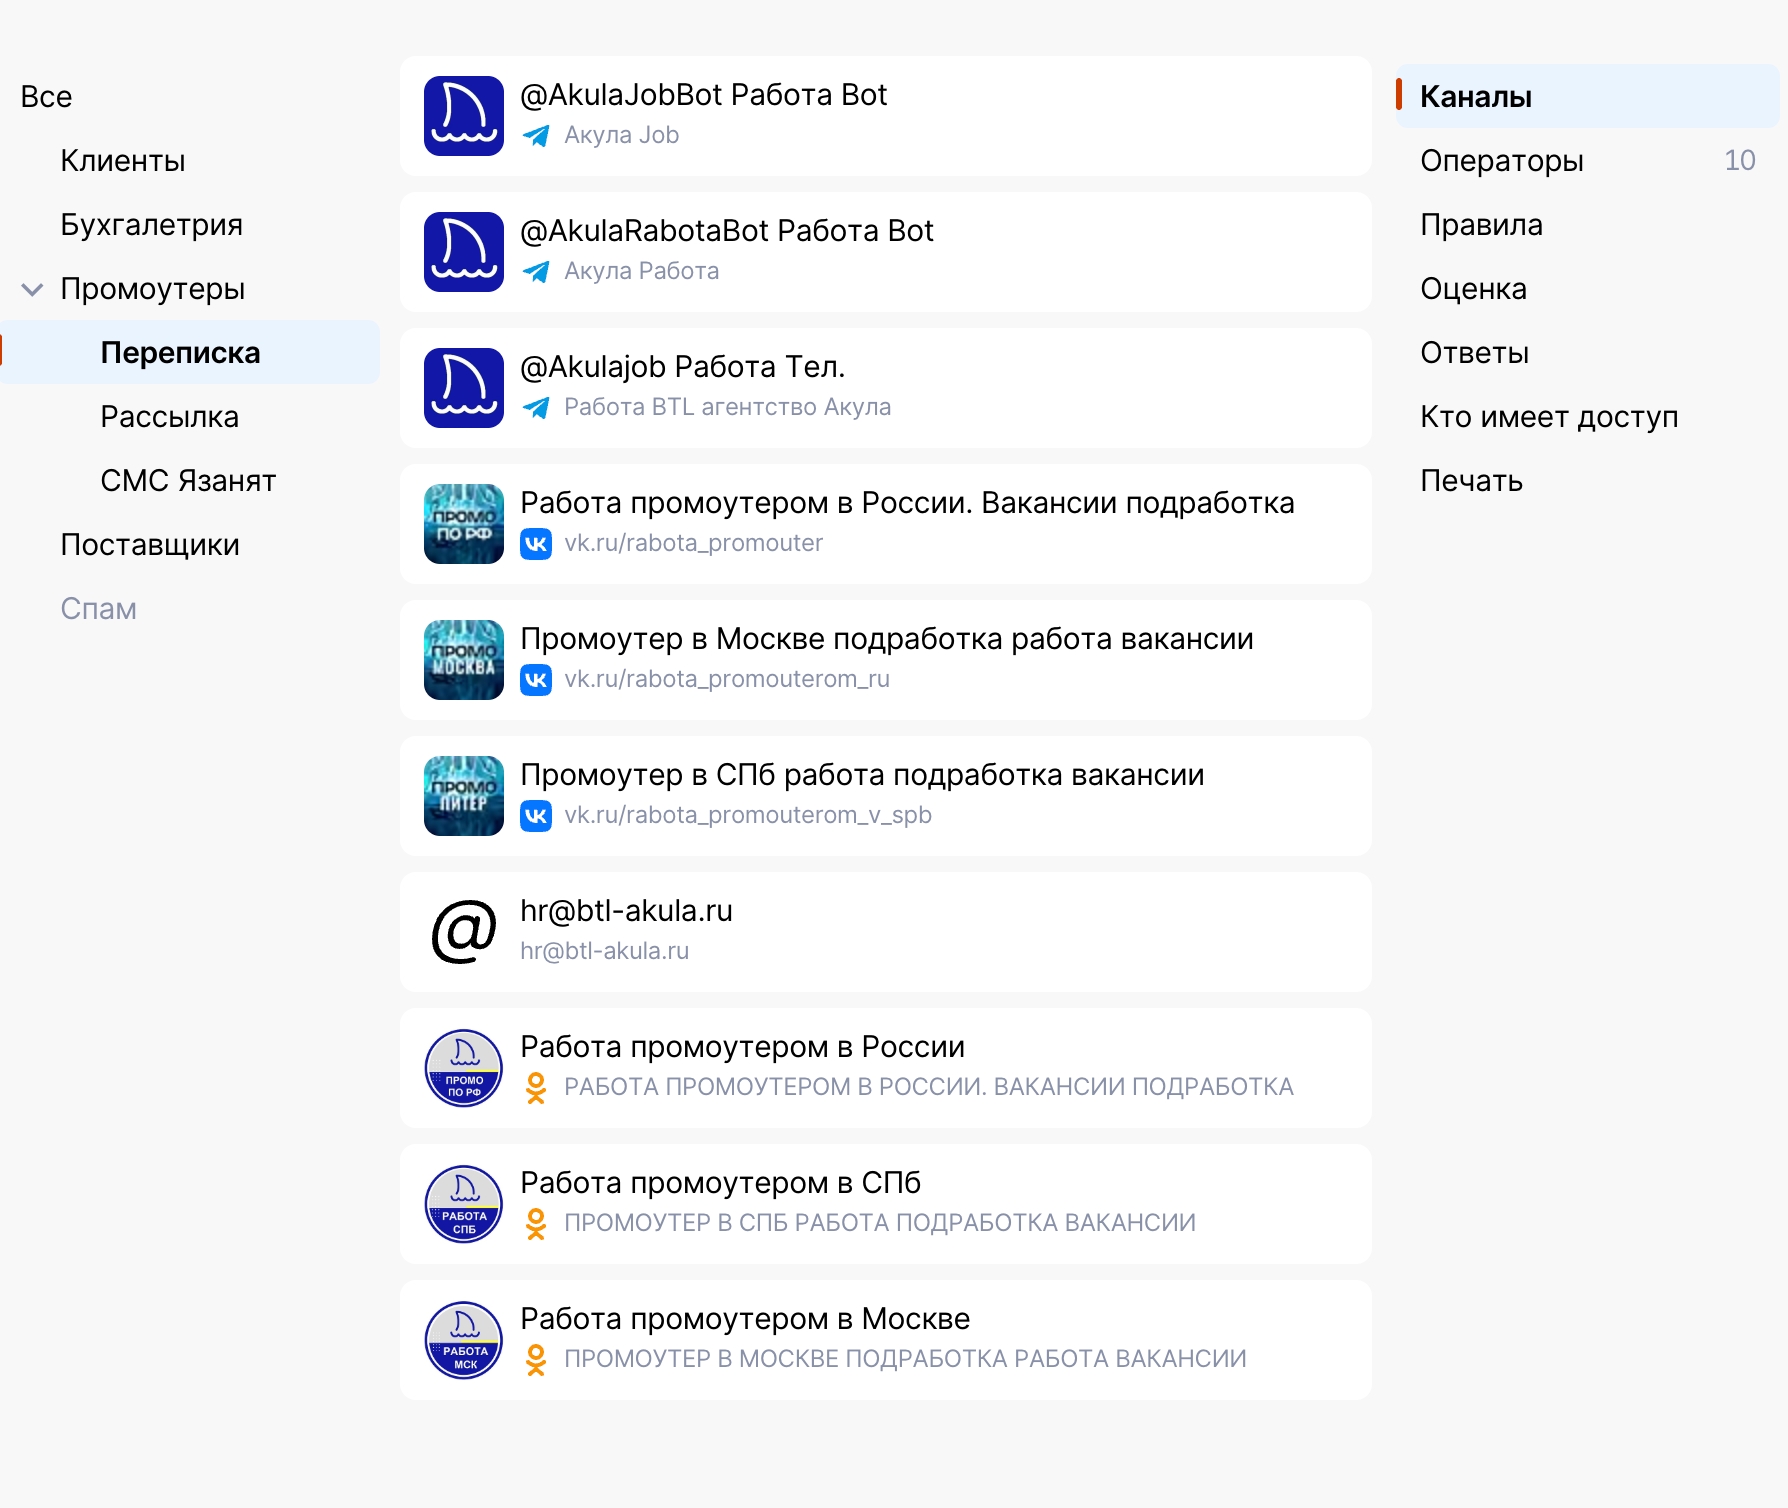Click the Промо Москва channel thumbnail
Viewport: 1788px width, 1508px height.
[463, 660]
